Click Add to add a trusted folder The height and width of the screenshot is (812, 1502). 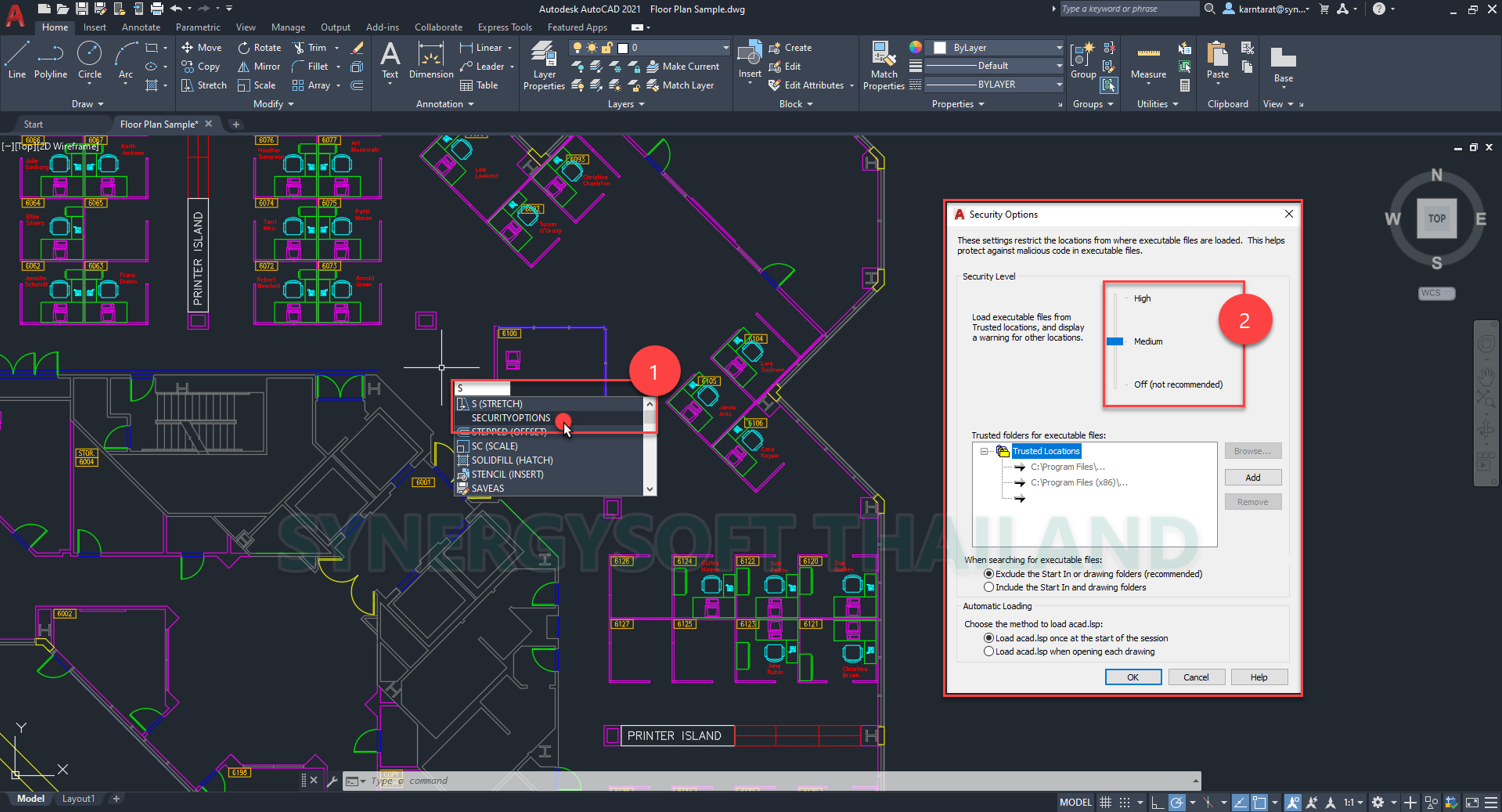pos(1253,477)
